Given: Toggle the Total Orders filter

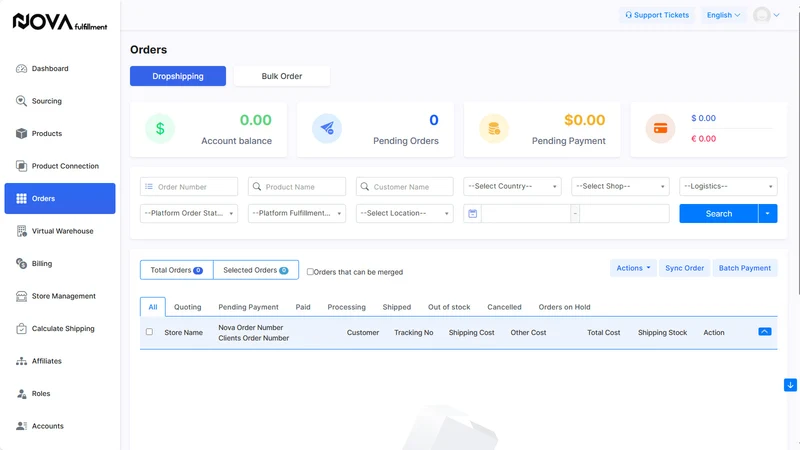Looking at the screenshot, I should 177,270.
